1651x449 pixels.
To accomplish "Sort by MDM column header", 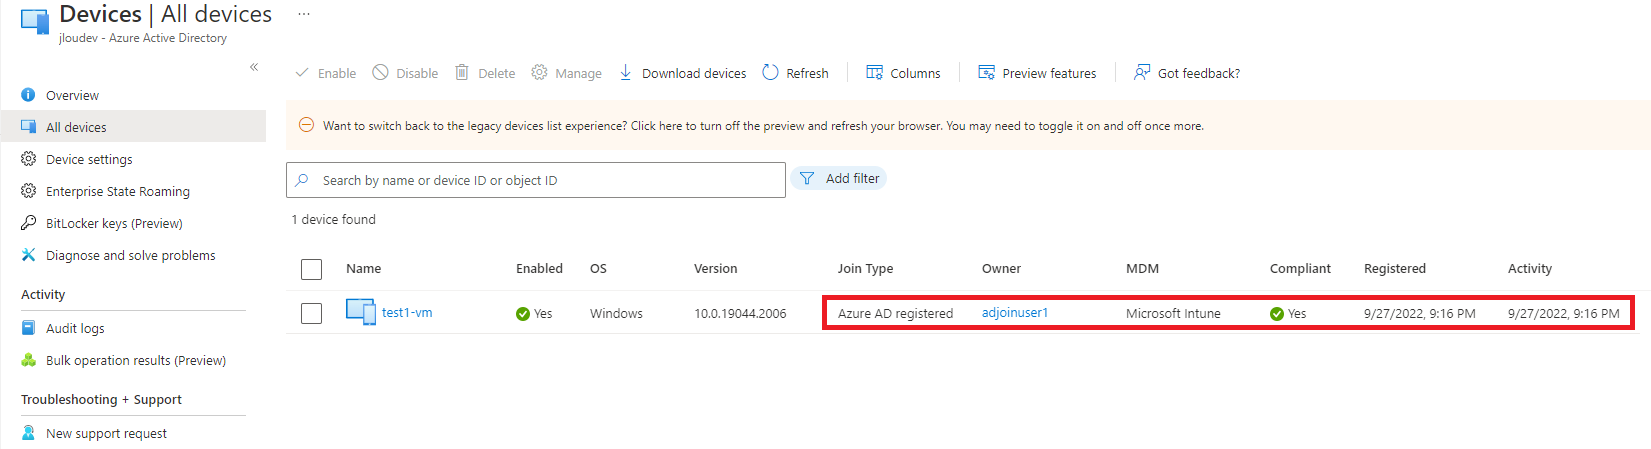I will pyautogui.click(x=1142, y=268).
